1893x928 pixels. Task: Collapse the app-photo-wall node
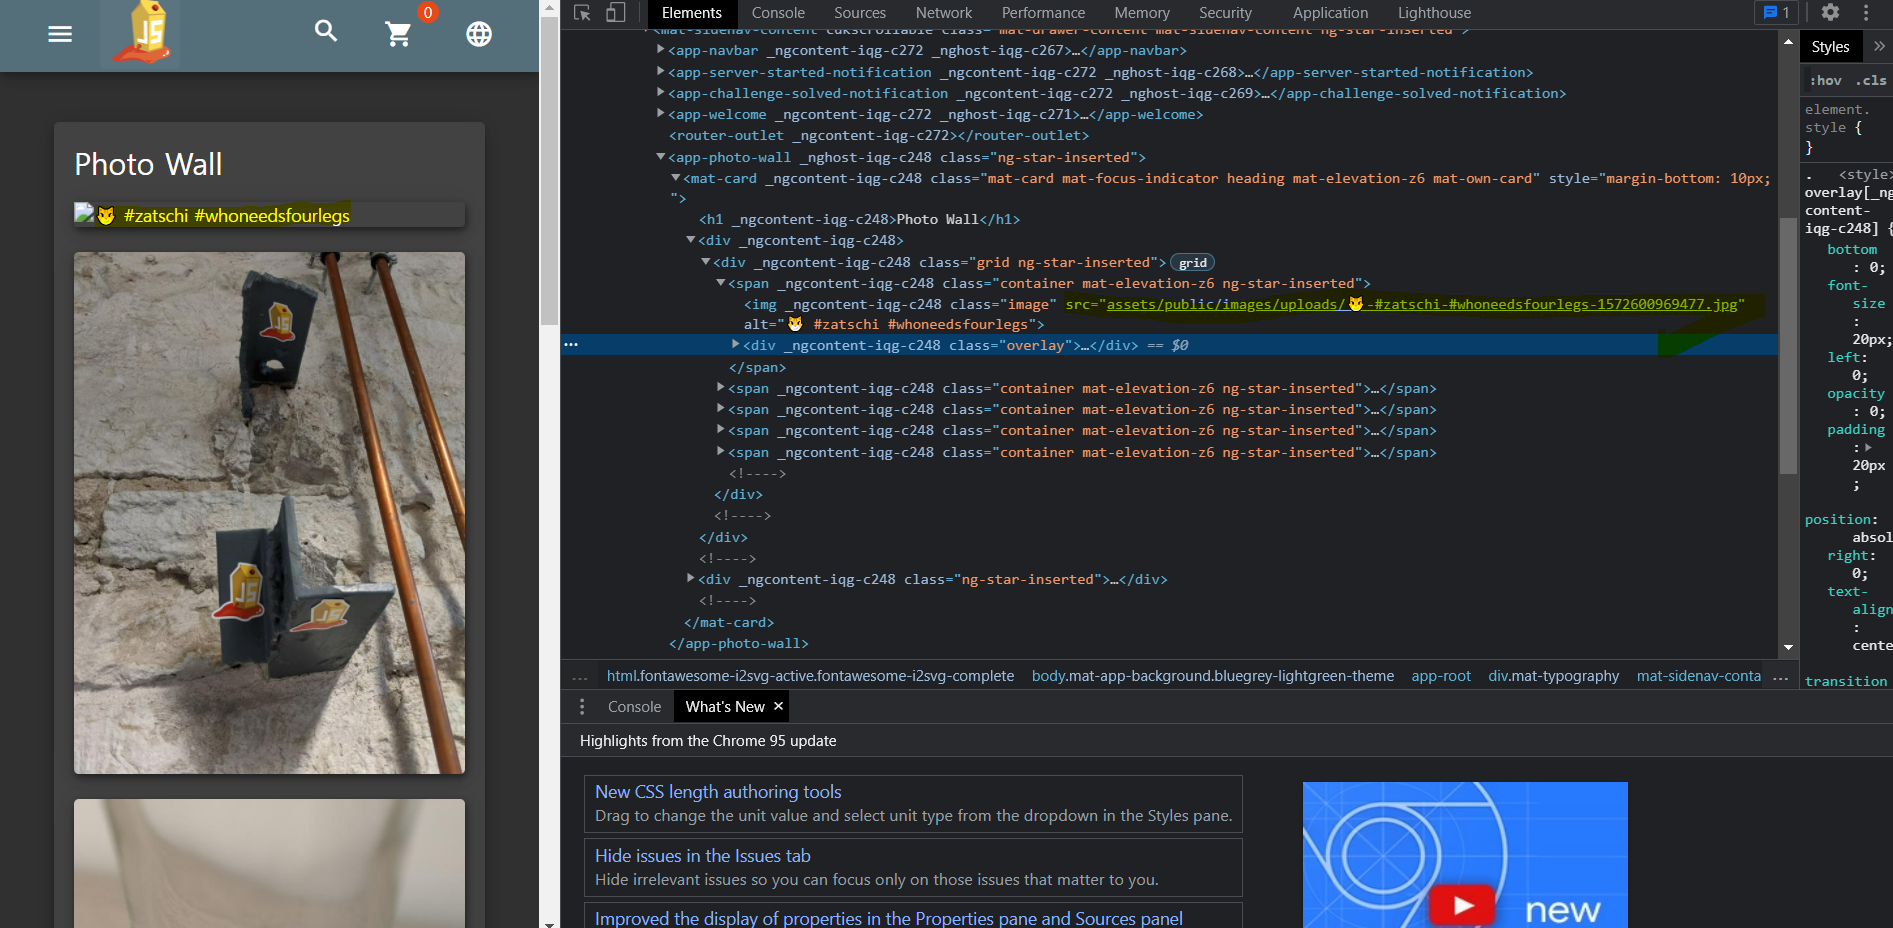click(660, 156)
